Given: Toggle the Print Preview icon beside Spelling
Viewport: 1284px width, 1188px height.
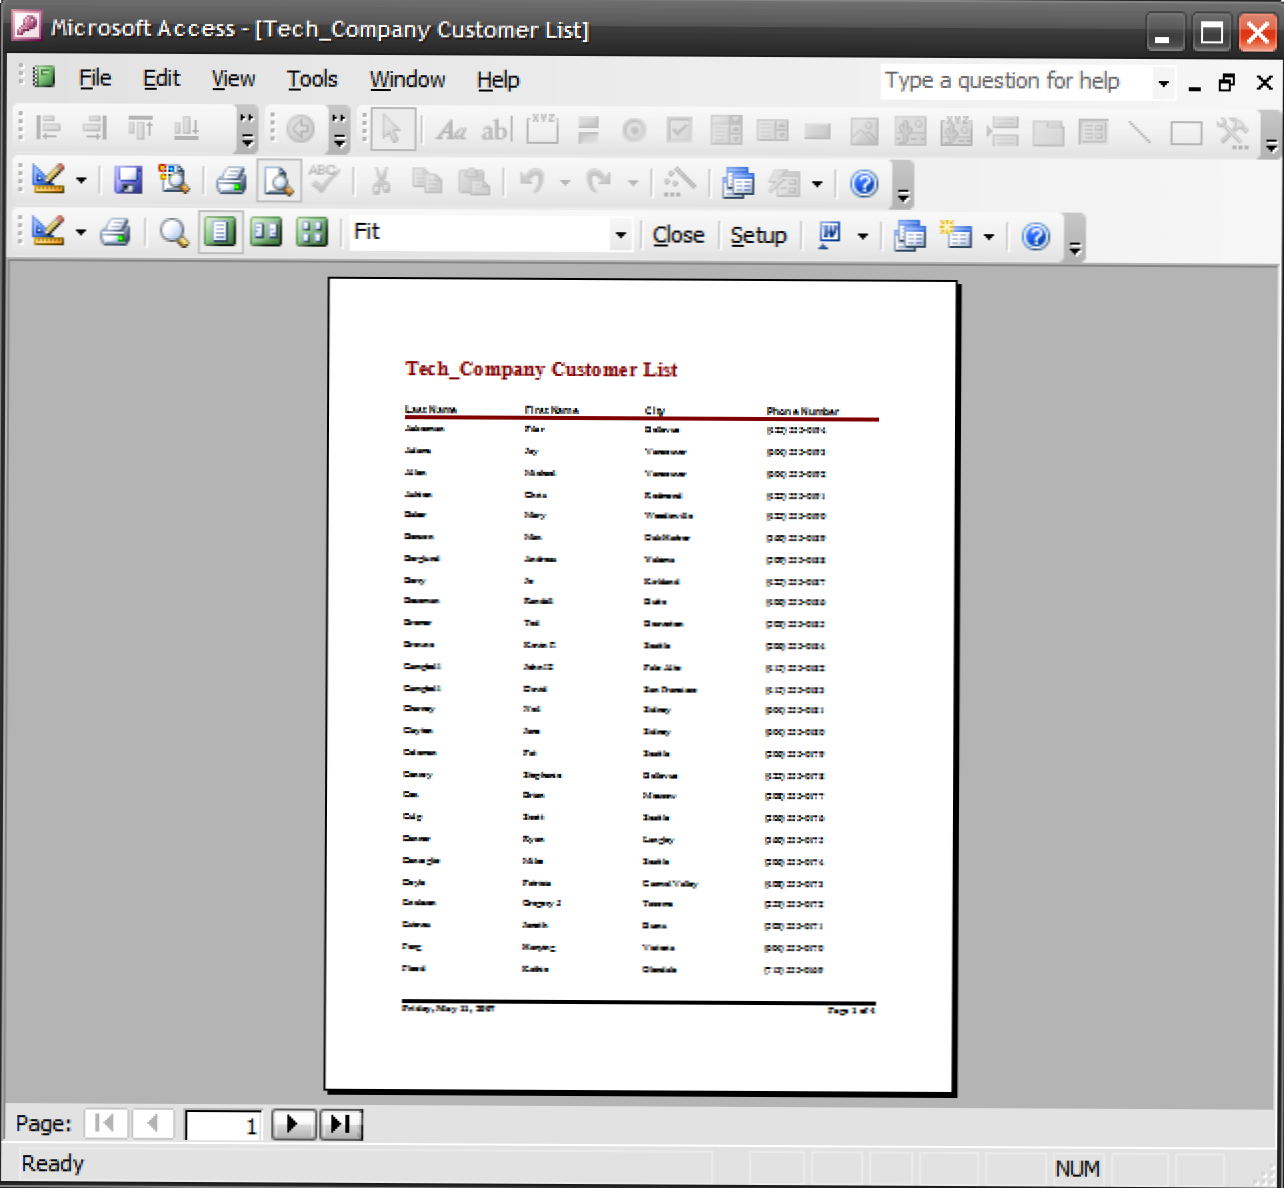Looking at the screenshot, I should pos(278,181).
